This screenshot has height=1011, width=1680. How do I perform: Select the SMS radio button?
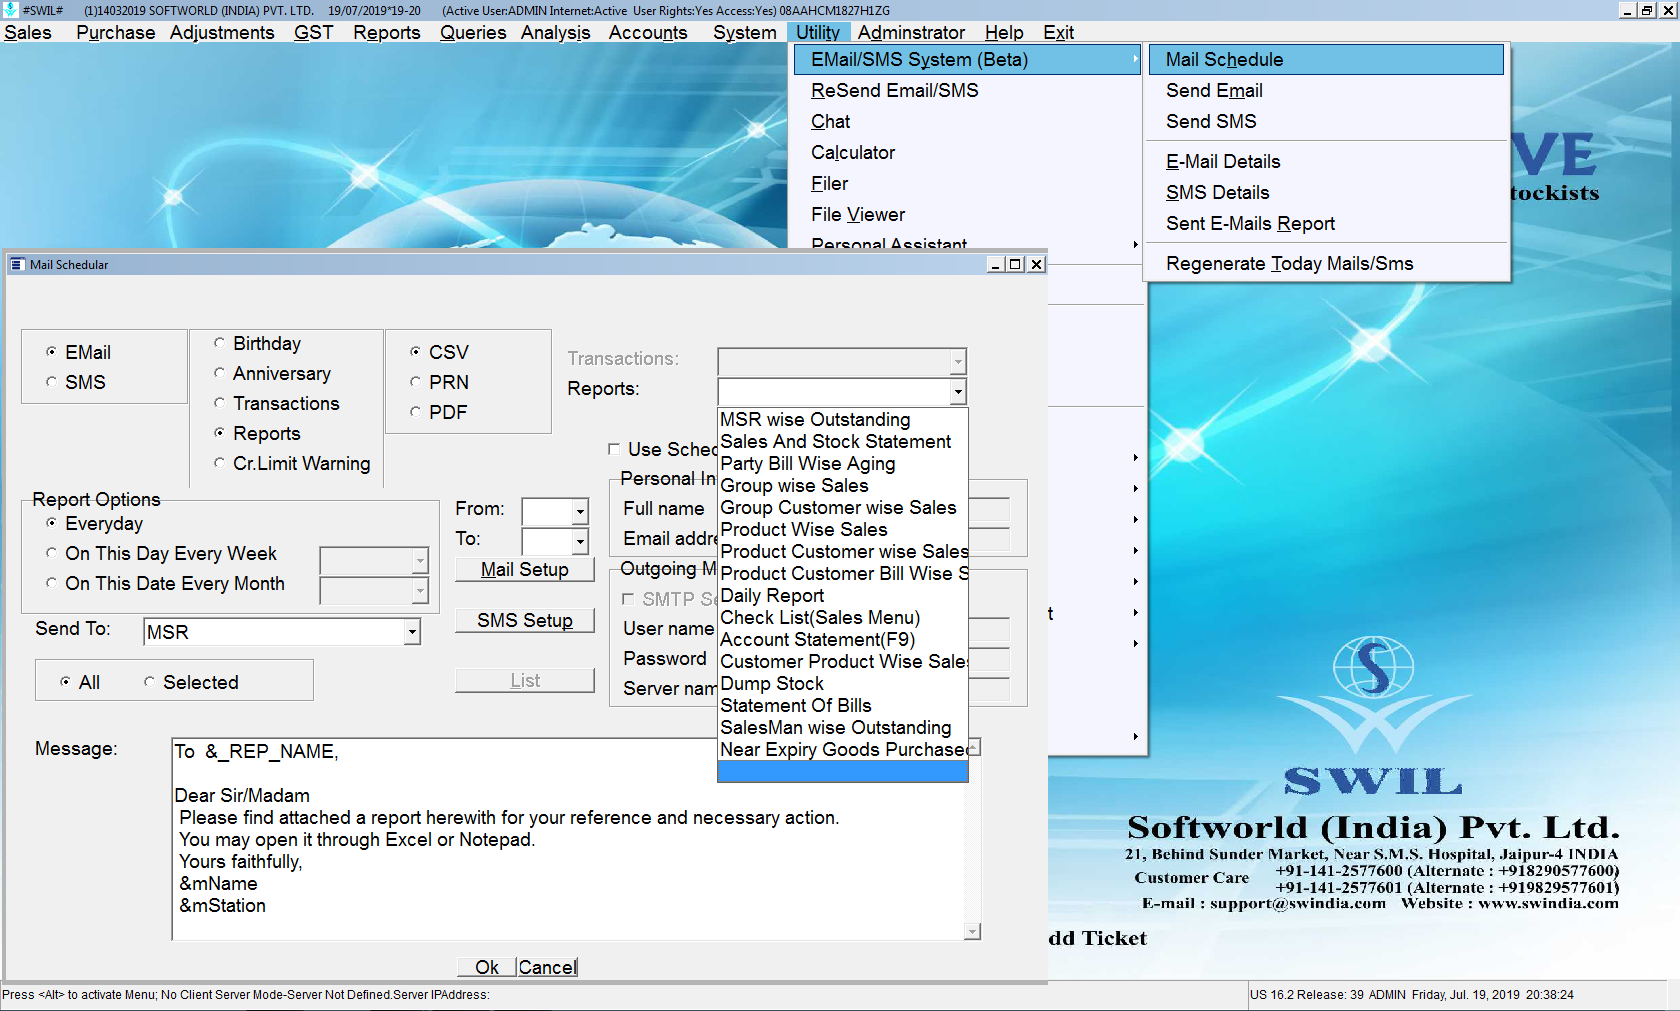click(51, 382)
